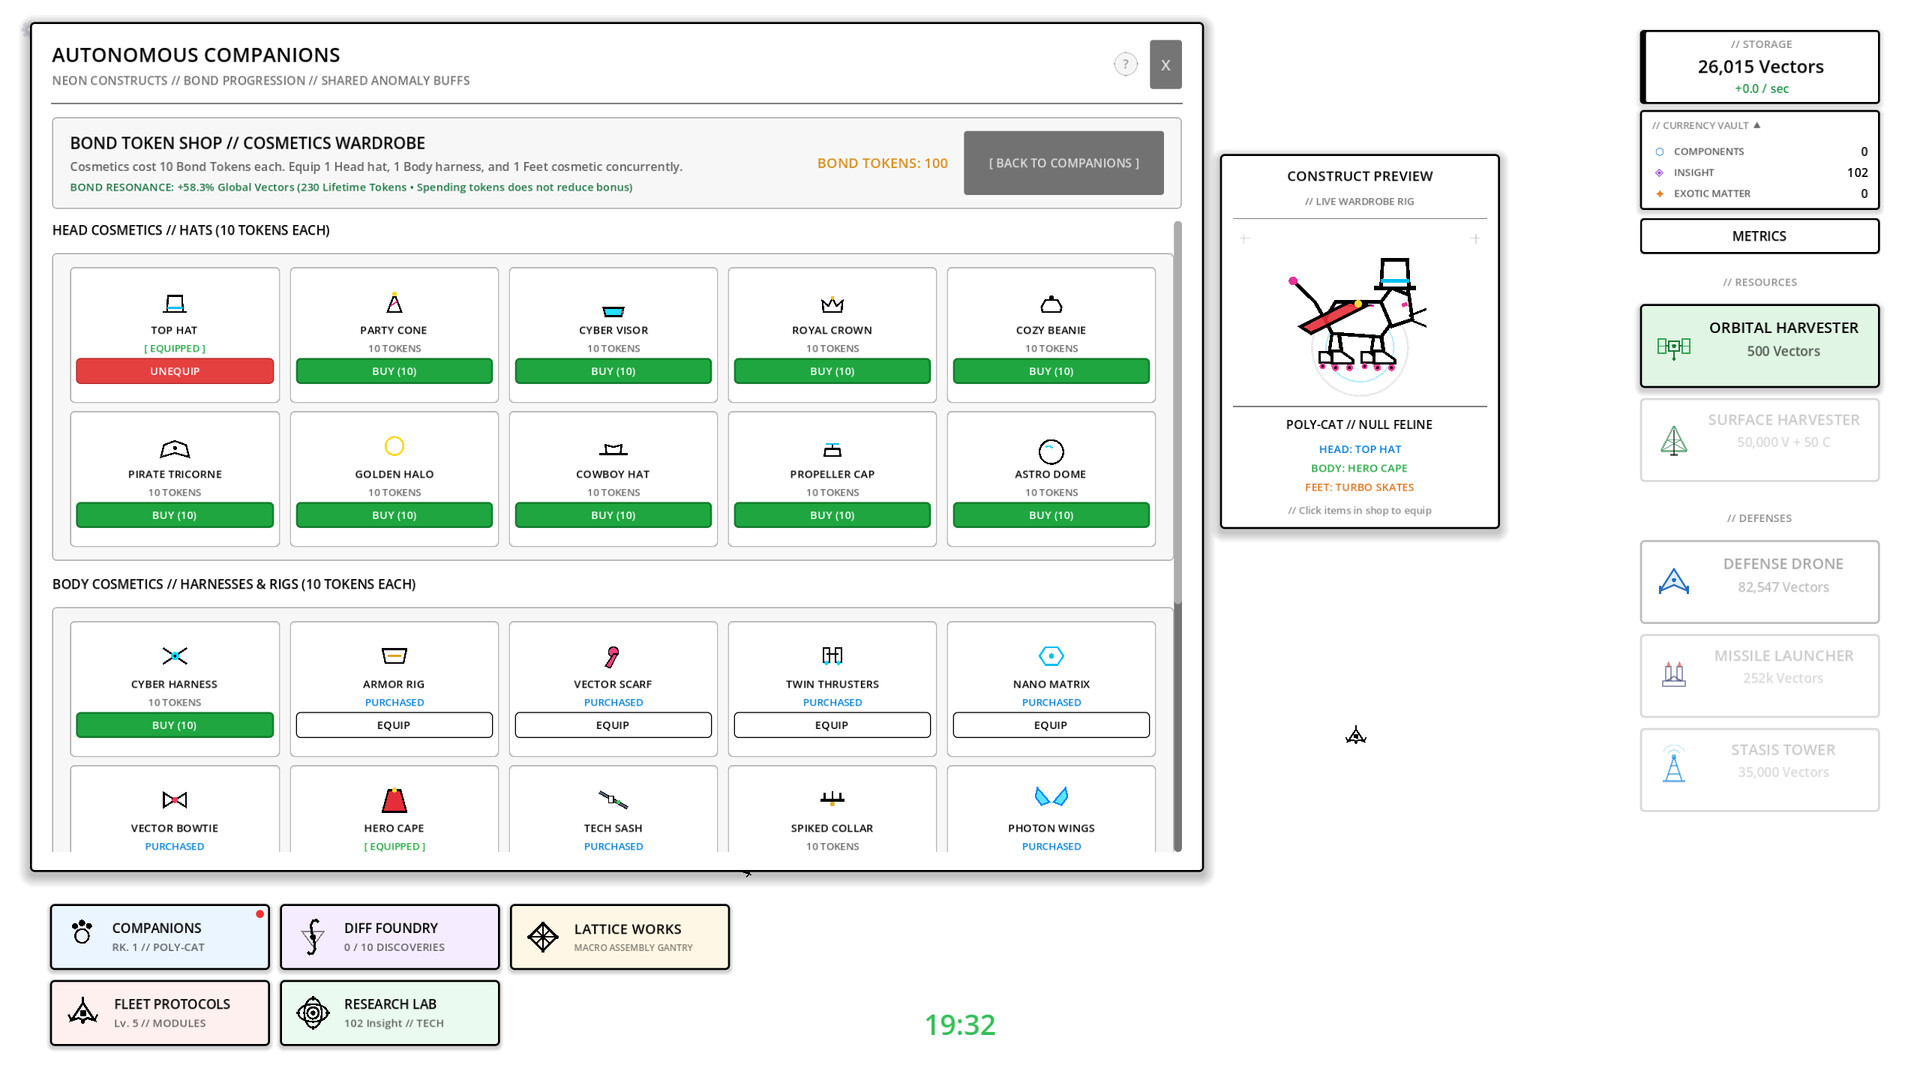Image resolution: width=1920 pixels, height=1080 pixels.
Task: Select the Party Cone hat icon
Action: coord(394,303)
